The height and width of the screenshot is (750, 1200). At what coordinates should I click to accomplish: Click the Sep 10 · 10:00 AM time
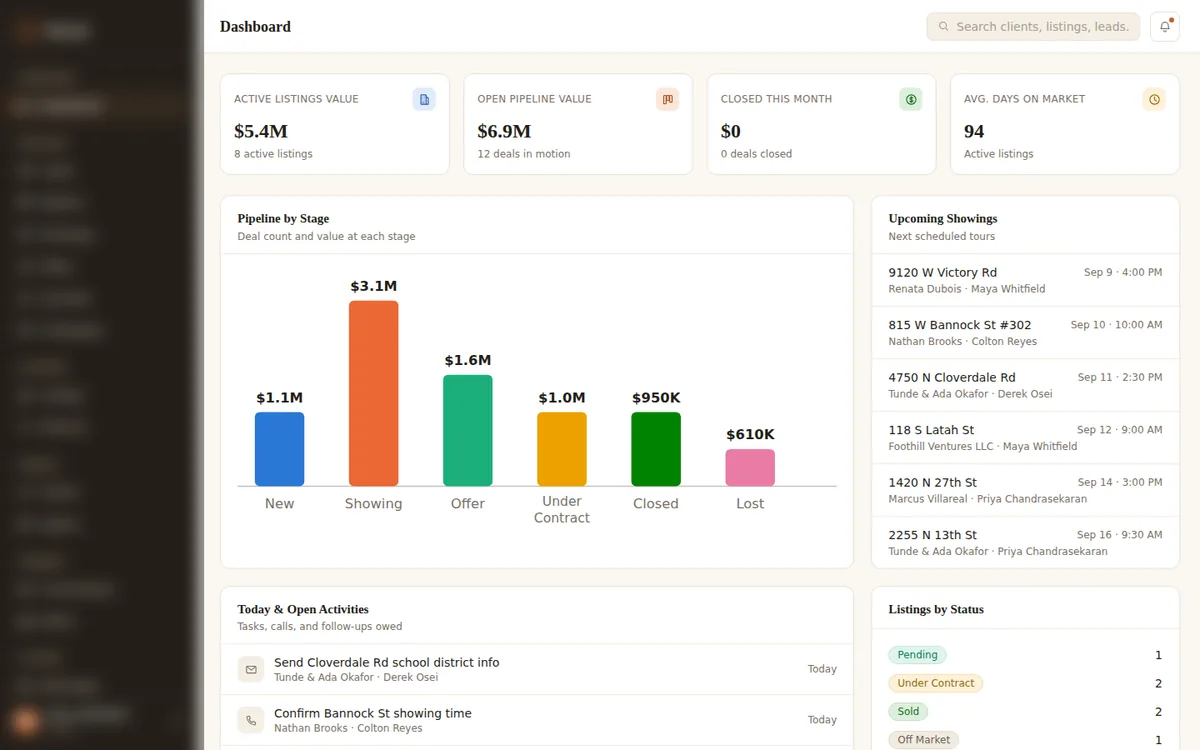[1116, 325]
